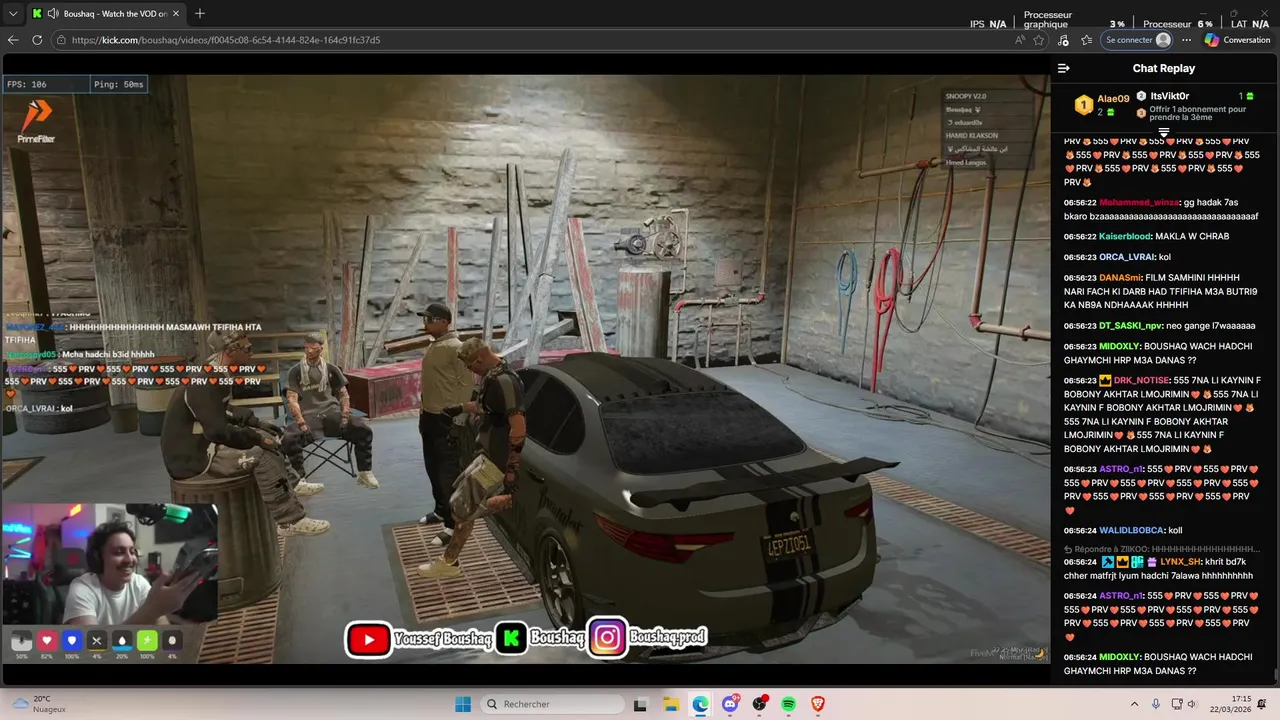Click Se connecter profile button
Image resolution: width=1280 pixels, height=720 pixels.
click(1137, 40)
